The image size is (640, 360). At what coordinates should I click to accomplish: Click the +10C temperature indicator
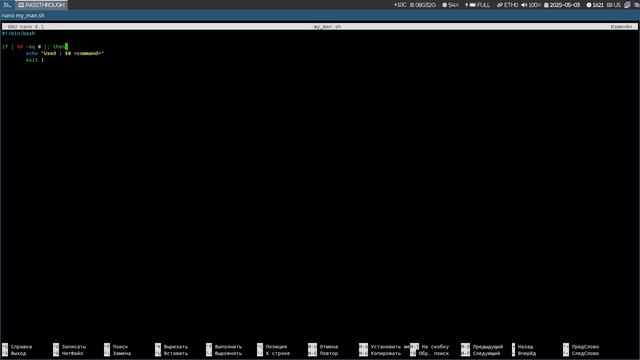(x=400, y=5)
